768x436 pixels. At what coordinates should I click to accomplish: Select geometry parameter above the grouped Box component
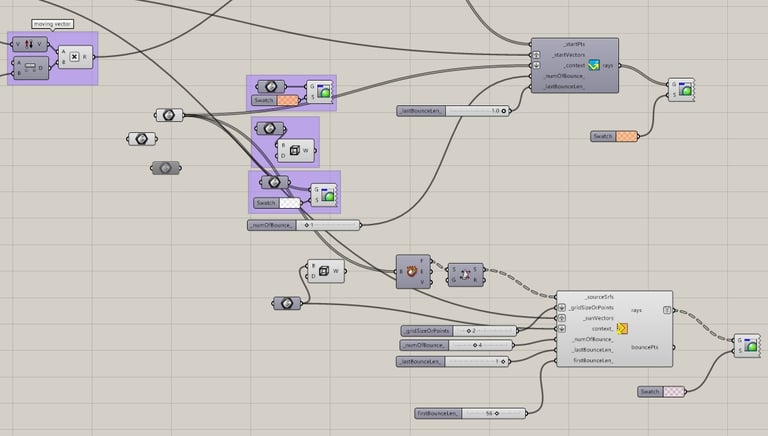click(x=269, y=129)
